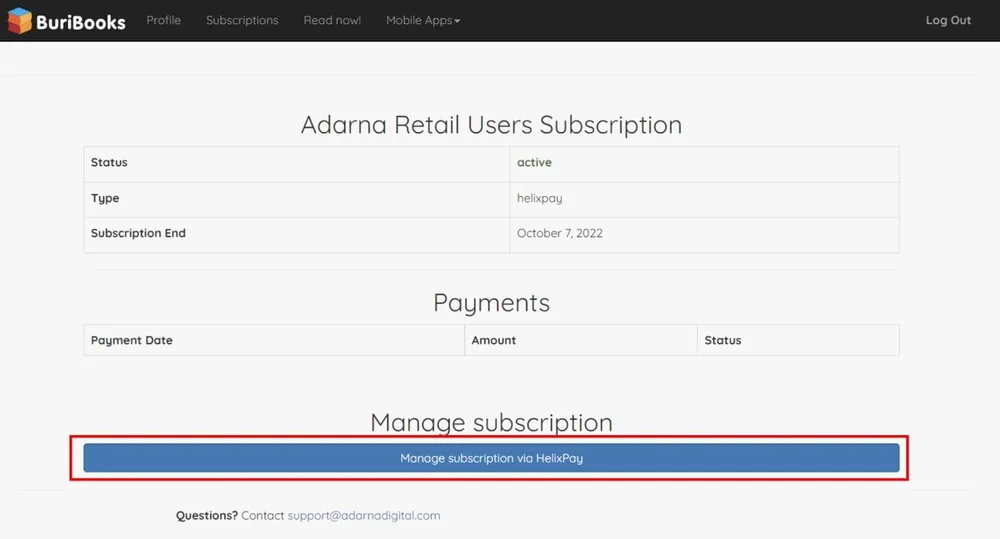Click the 'Subscription End' row label

tap(138, 233)
